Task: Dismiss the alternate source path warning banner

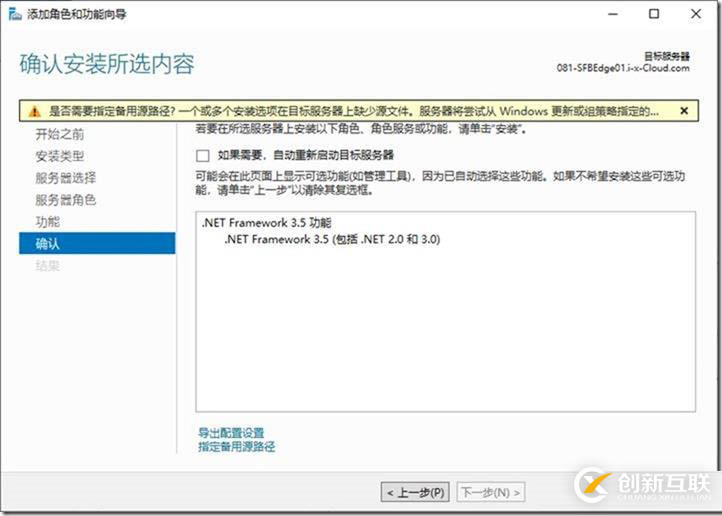Action: pyautogui.click(x=684, y=111)
